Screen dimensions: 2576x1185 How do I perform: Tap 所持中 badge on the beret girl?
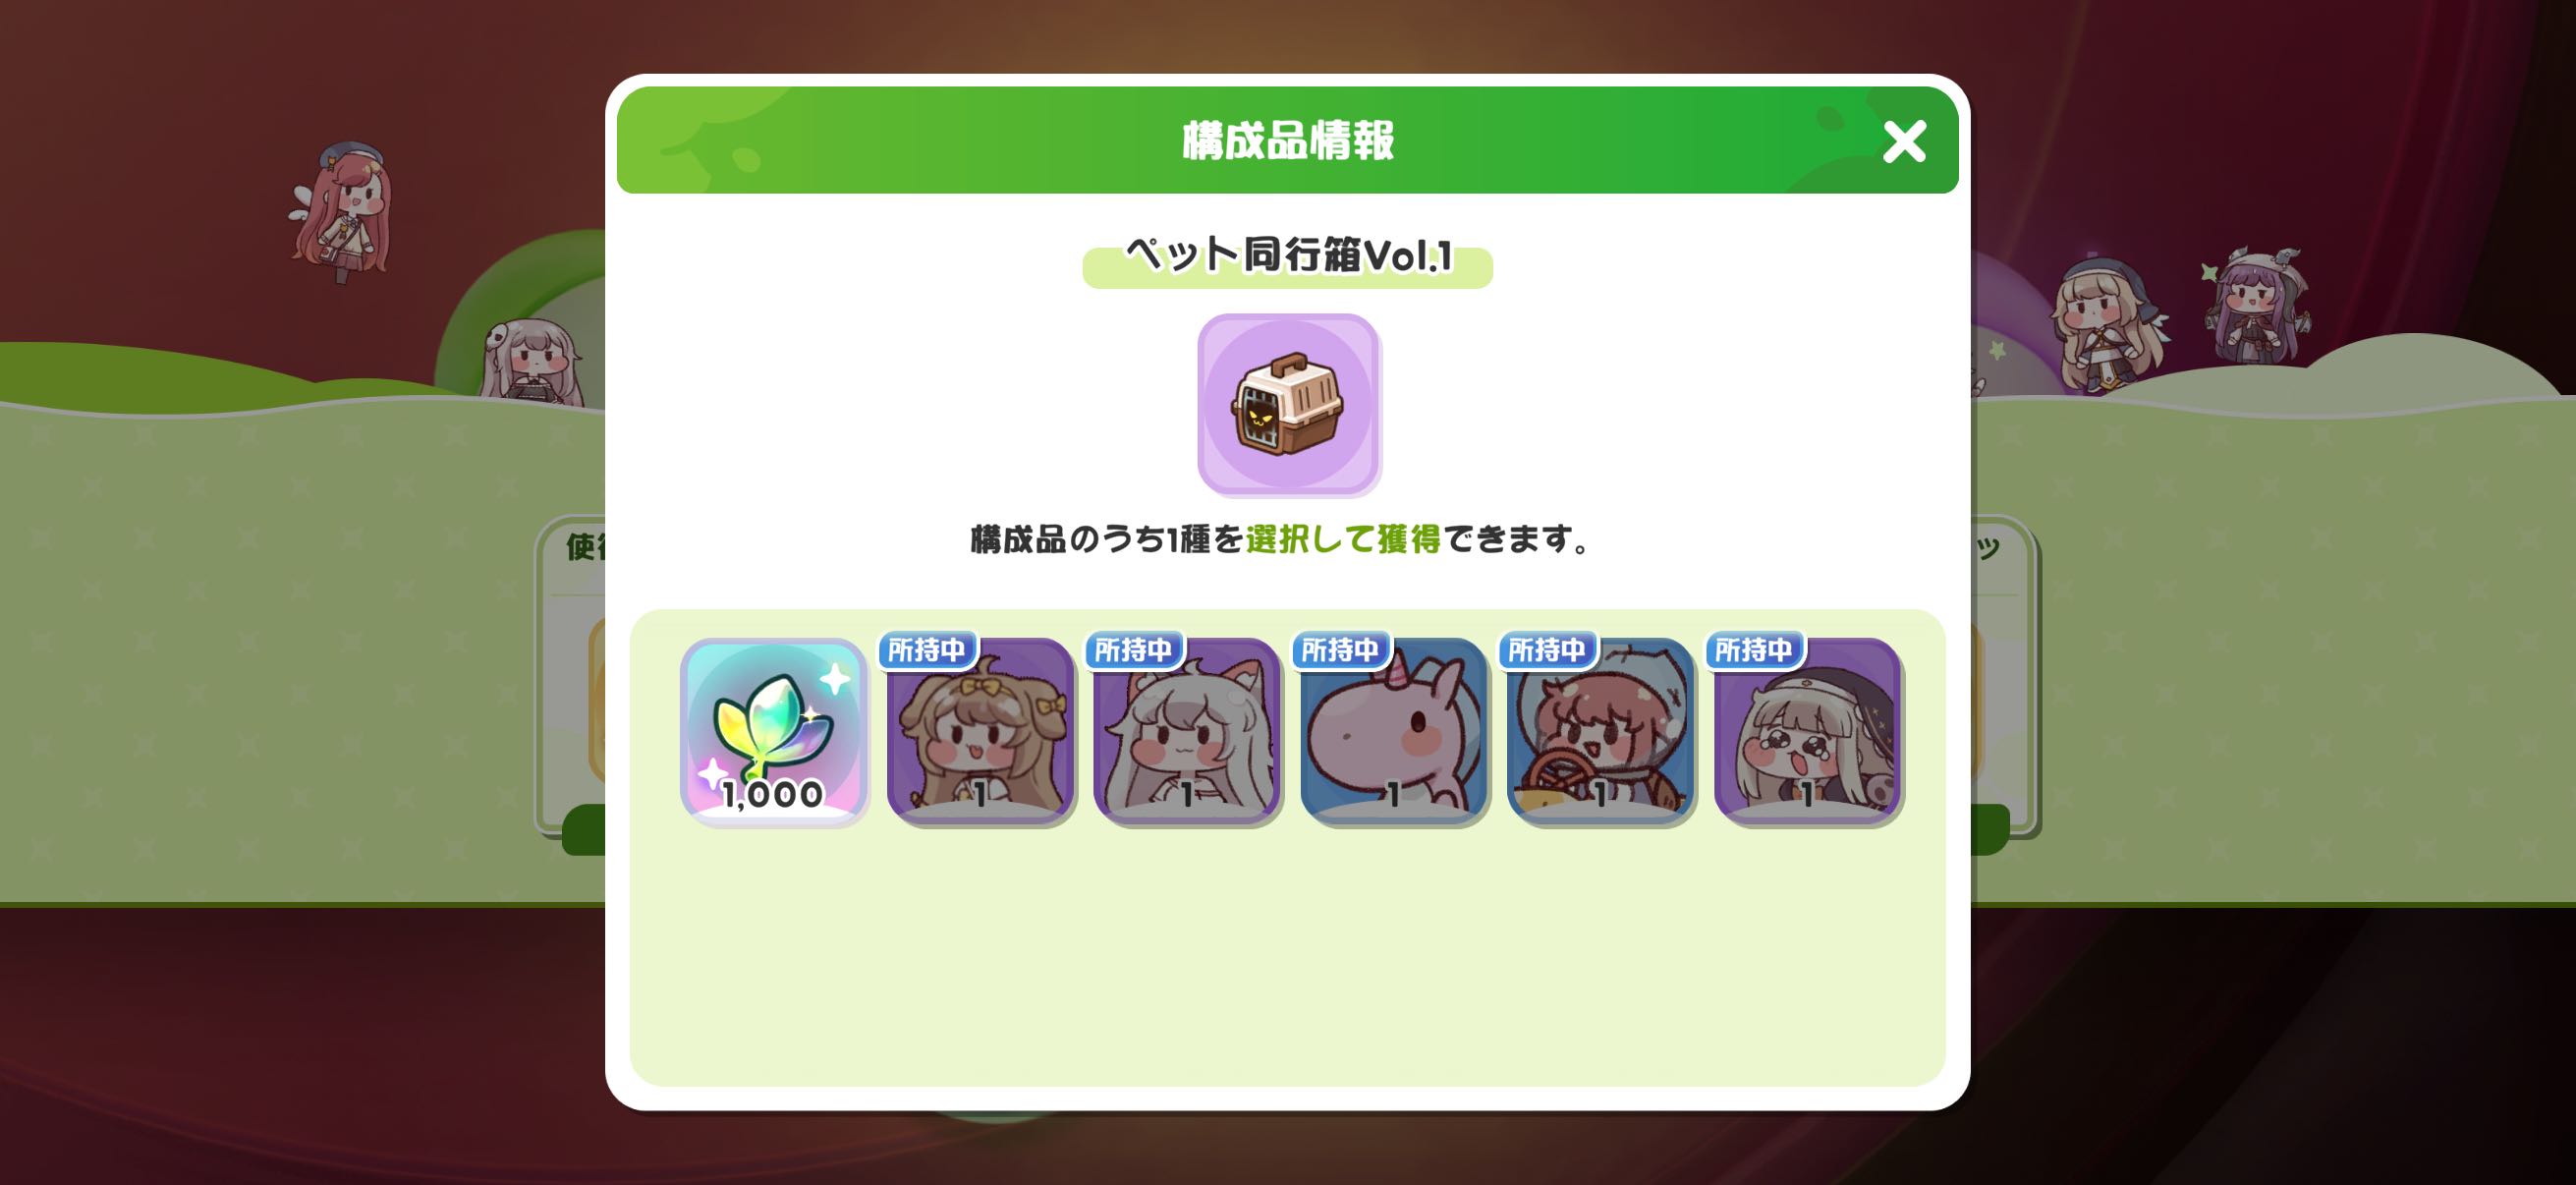(x=1755, y=650)
